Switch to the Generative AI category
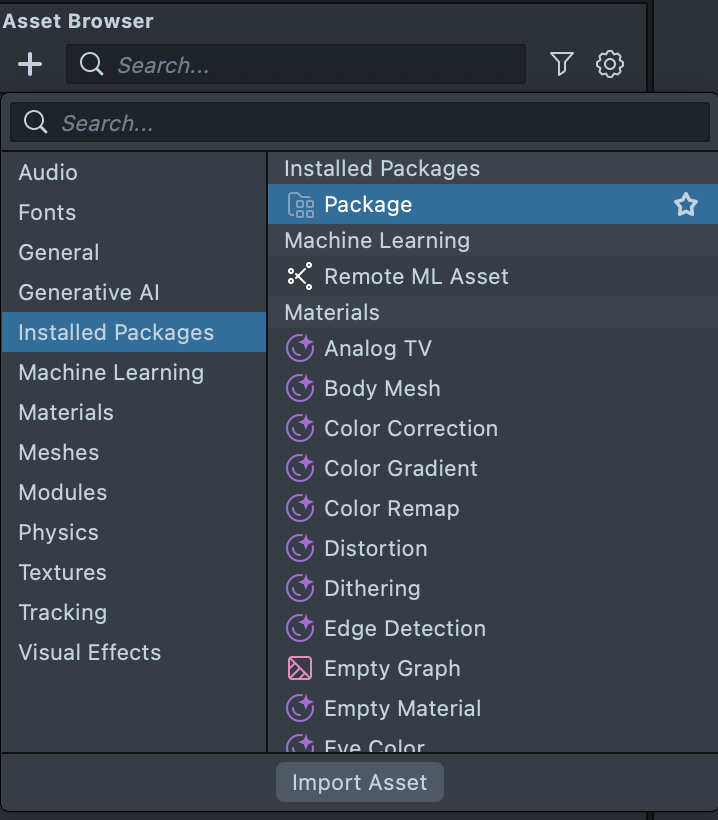Viewport: 718px width, 820px height. pyautogui.click(x=89, y=293)
